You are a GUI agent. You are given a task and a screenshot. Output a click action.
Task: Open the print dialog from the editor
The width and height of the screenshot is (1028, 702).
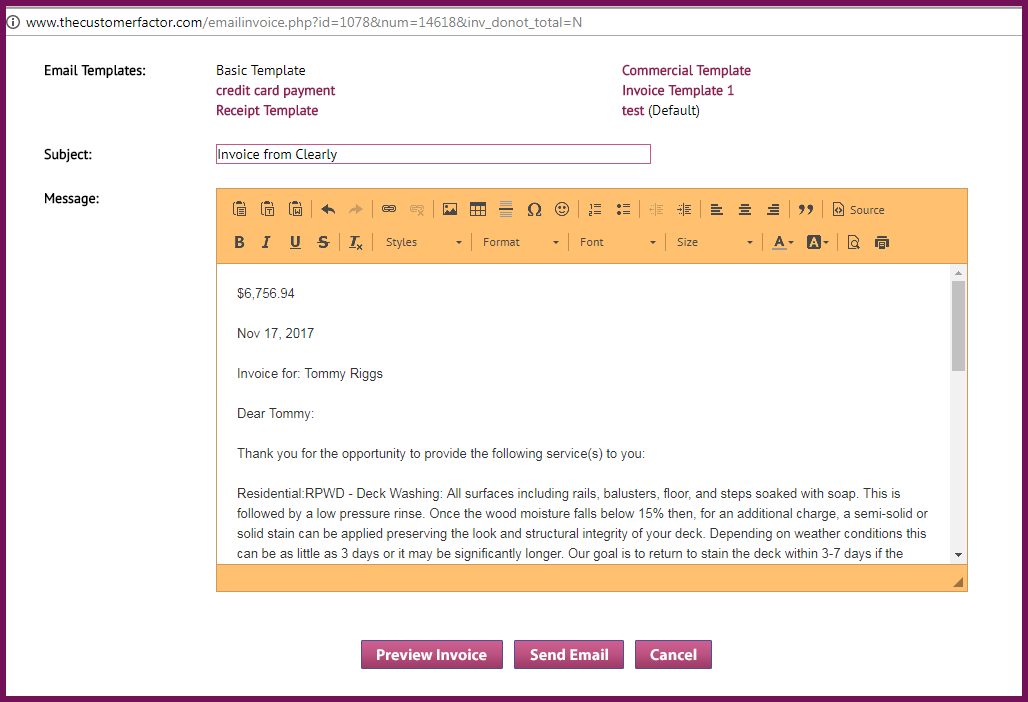click(881, 241)
